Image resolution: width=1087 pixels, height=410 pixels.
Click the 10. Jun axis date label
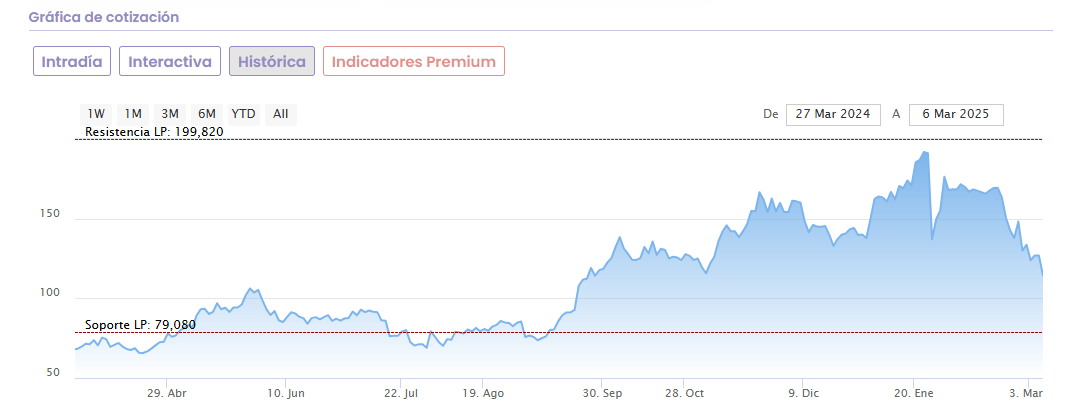click(x=286, y=394)
